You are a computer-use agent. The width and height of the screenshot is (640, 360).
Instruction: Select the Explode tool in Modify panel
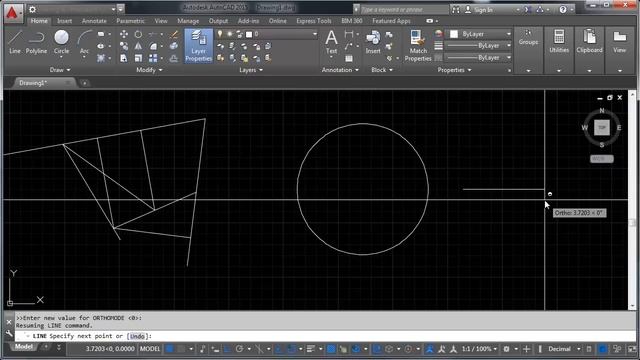click(x=174, y=46)
